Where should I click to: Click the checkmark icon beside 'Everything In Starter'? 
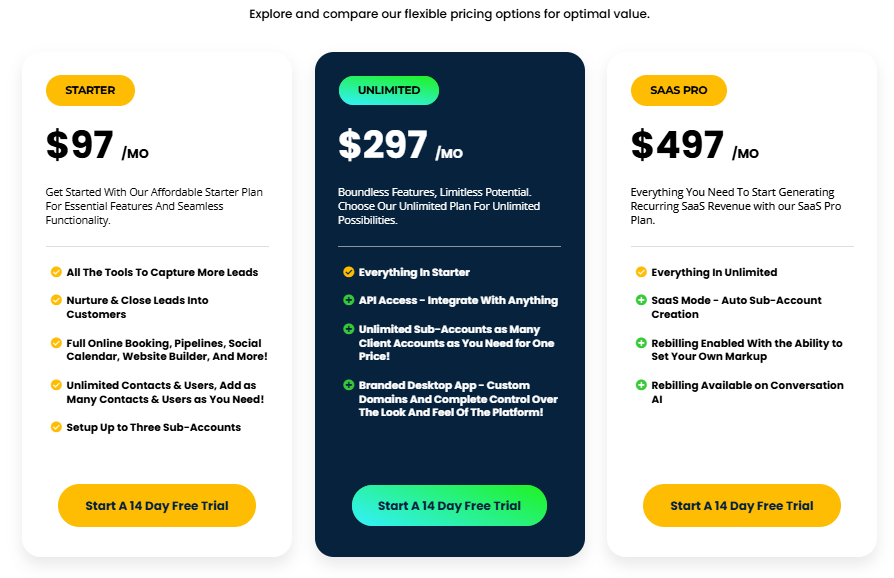(x=349, y=272)
